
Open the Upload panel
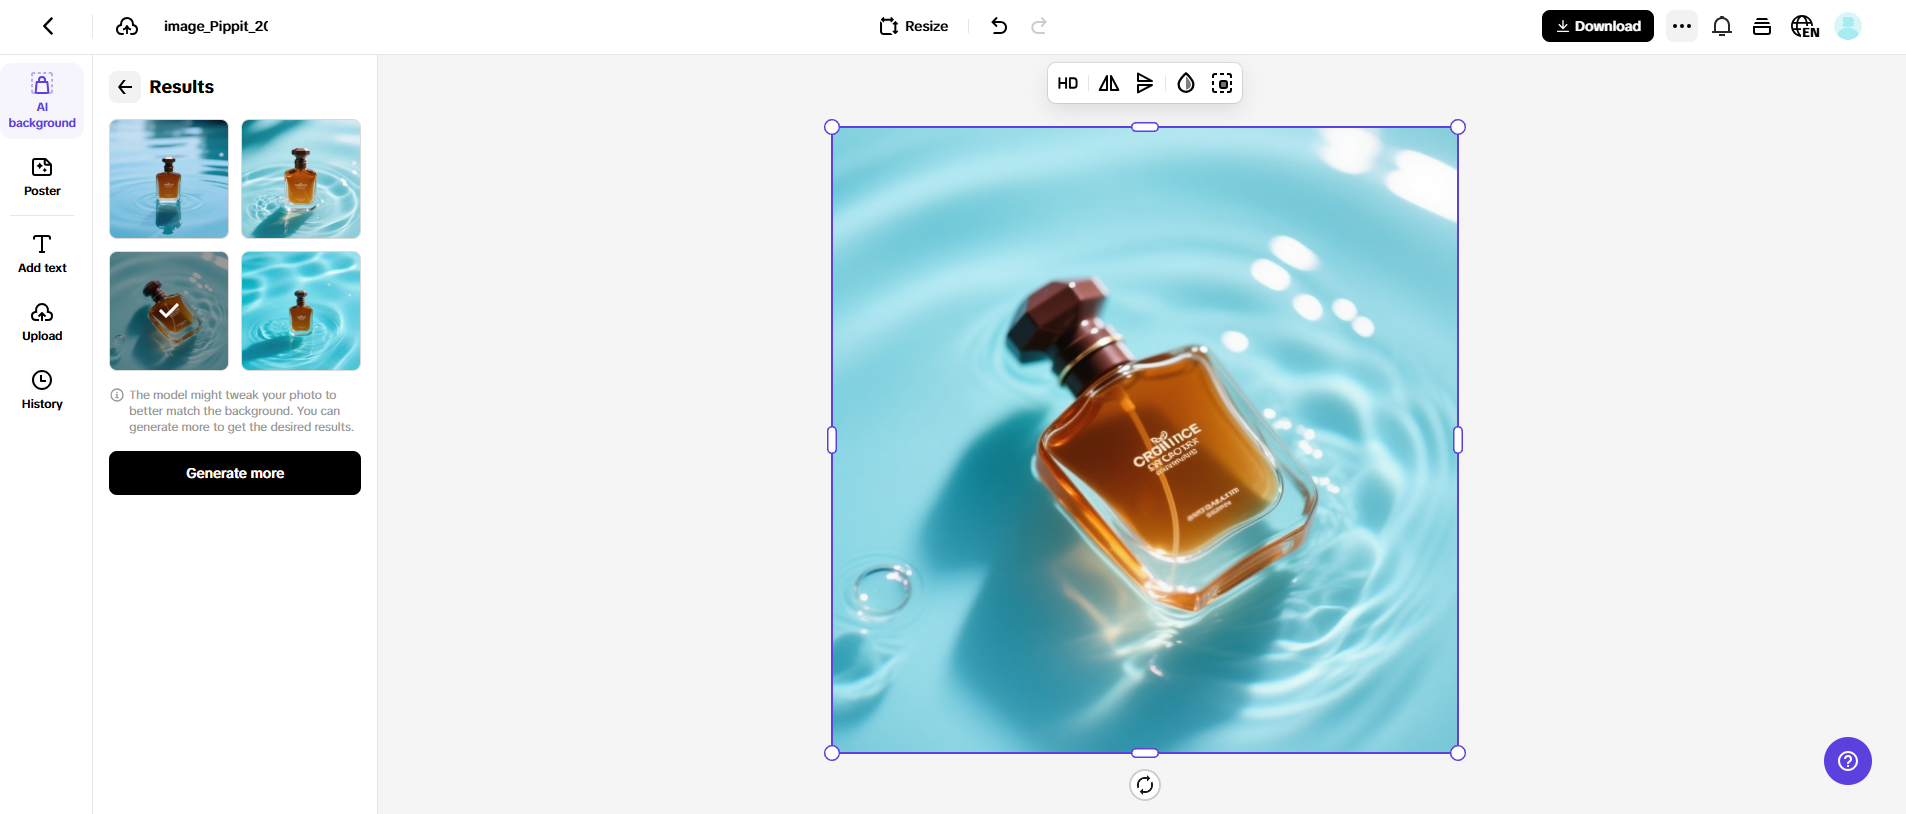42,322
